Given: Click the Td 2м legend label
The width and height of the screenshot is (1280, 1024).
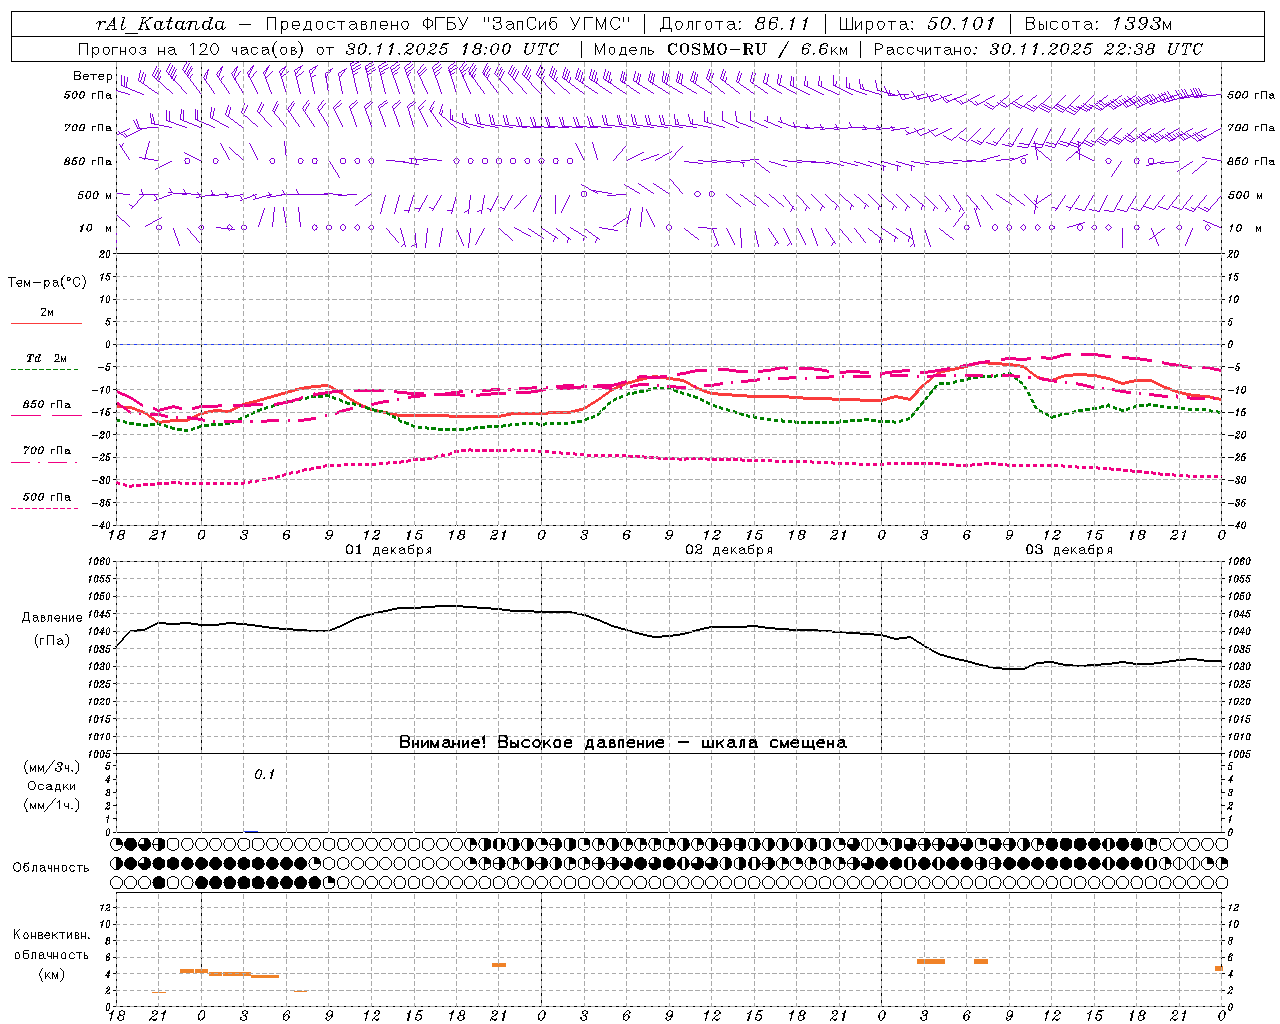Looking at the screenshot, I should click(47, 358).
